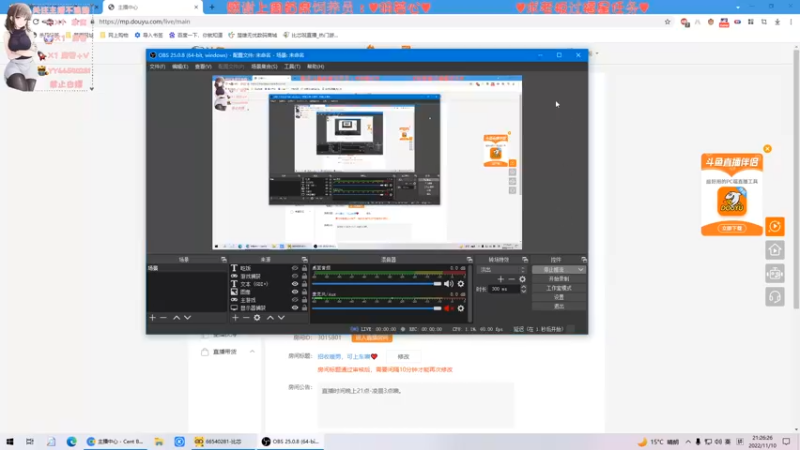Viewport: 800px width, 450px height.
Task: Move scene up in scenes panel
Action: pos(177,317)
